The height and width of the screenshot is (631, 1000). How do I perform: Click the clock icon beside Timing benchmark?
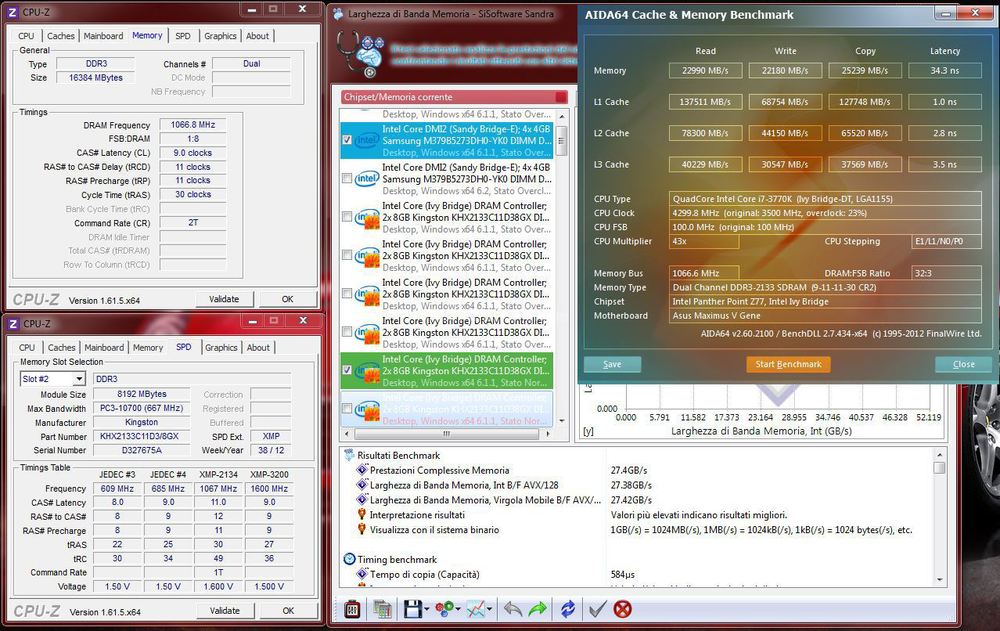[x=349, y=559]
